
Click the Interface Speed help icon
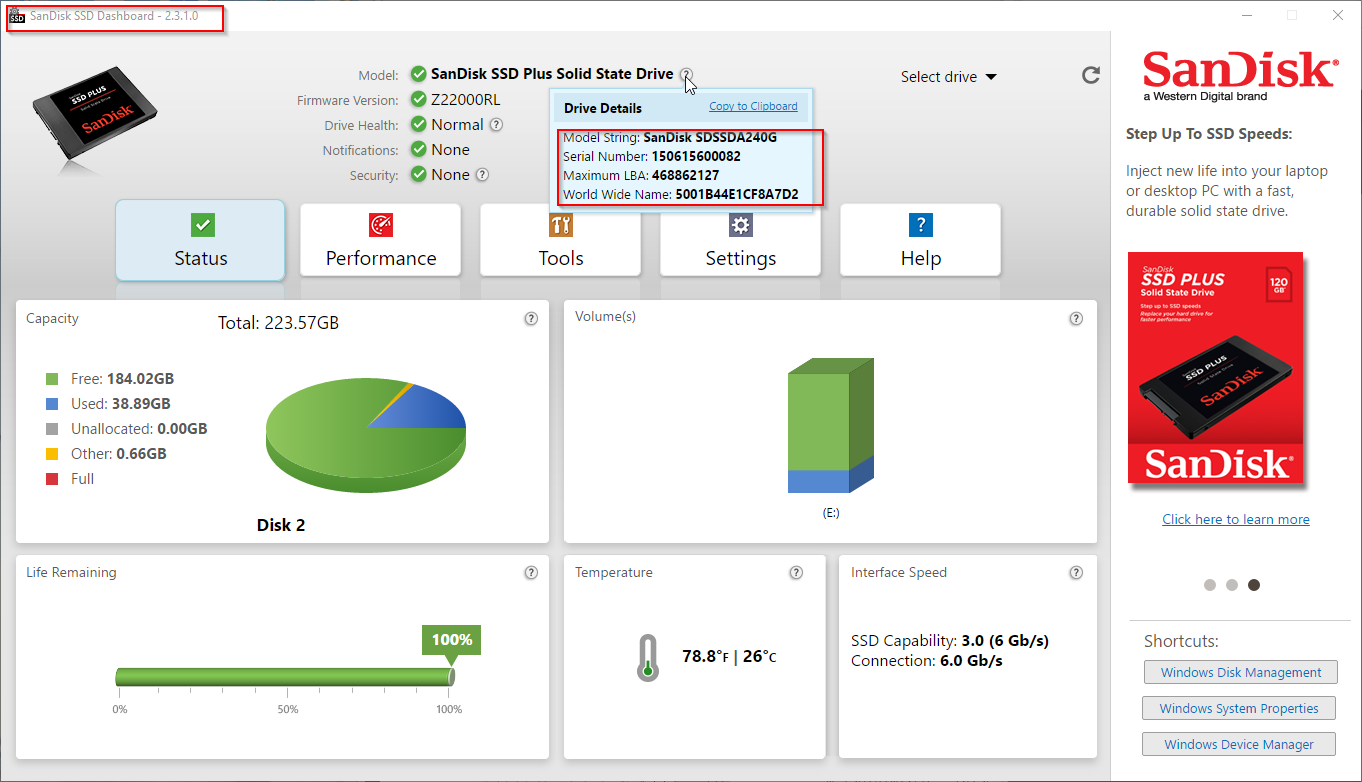(x=1076, y=573)
